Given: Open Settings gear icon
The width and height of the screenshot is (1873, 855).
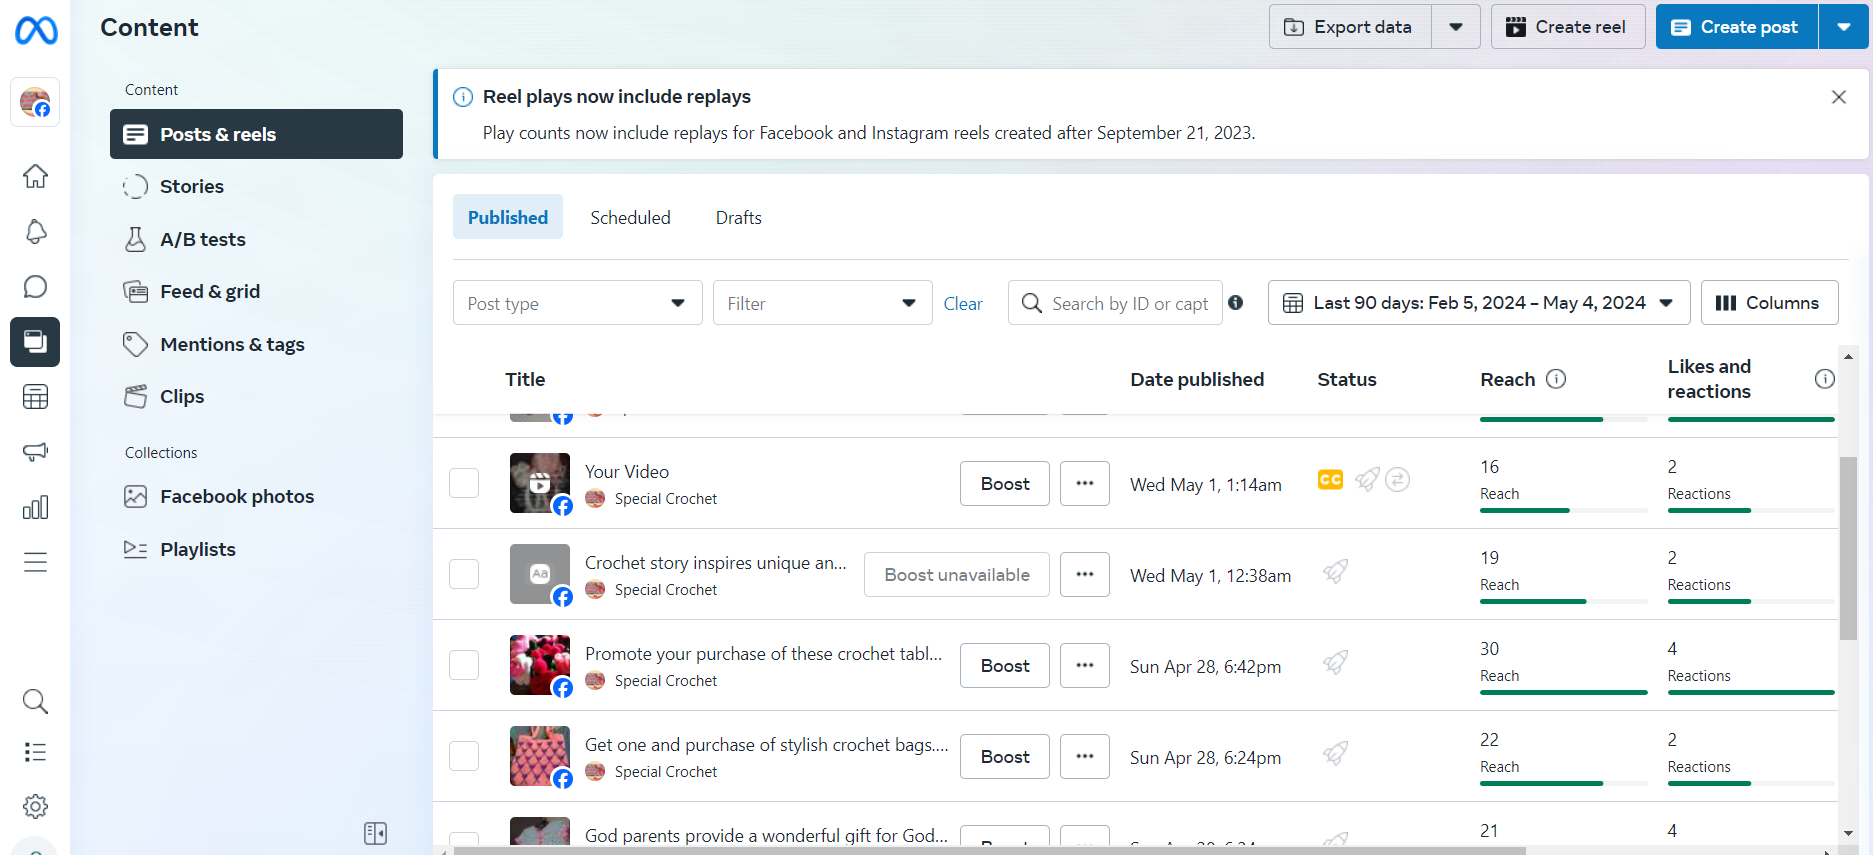Looking at the screenshot, I should click(x=35, y=806).
